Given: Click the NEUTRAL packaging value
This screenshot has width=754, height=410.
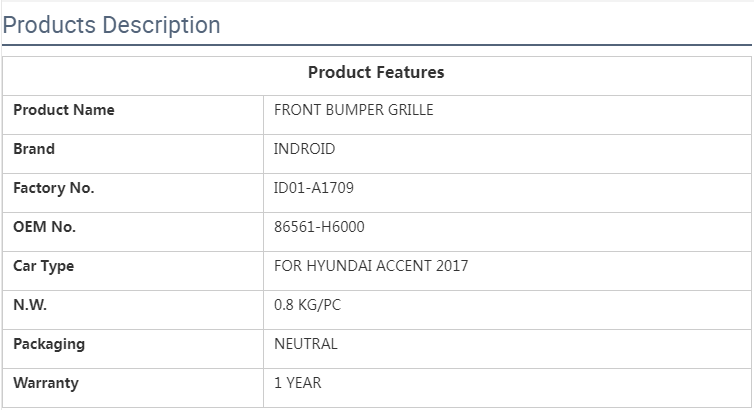Looking at the screenshot, I should 306,344.
